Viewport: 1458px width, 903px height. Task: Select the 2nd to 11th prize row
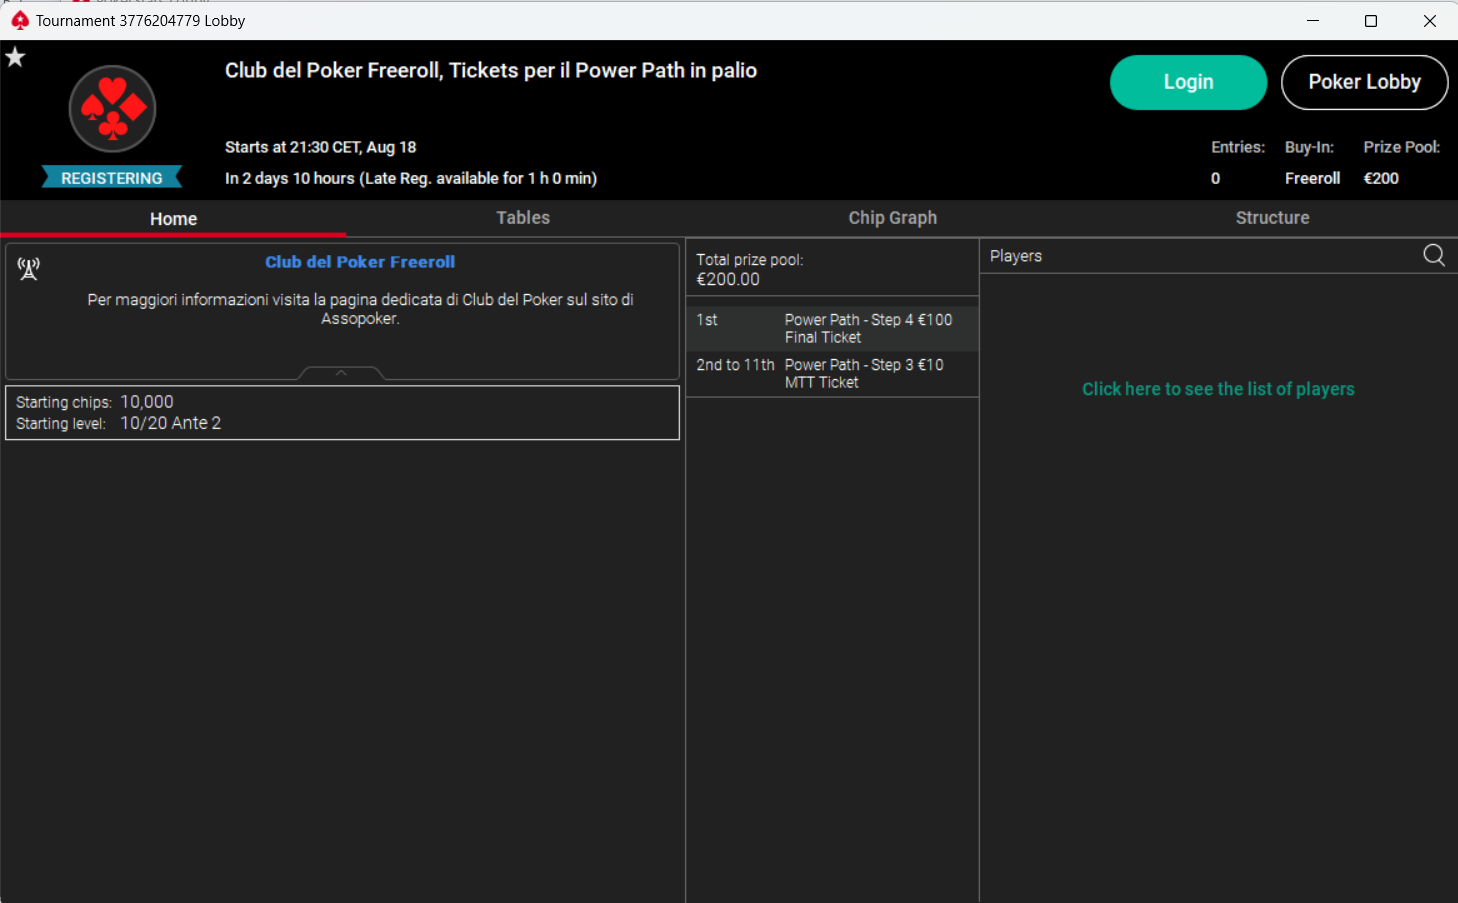pos(832,373)
